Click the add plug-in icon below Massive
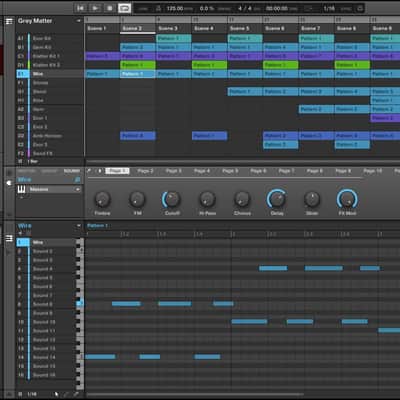 point(21,197)
